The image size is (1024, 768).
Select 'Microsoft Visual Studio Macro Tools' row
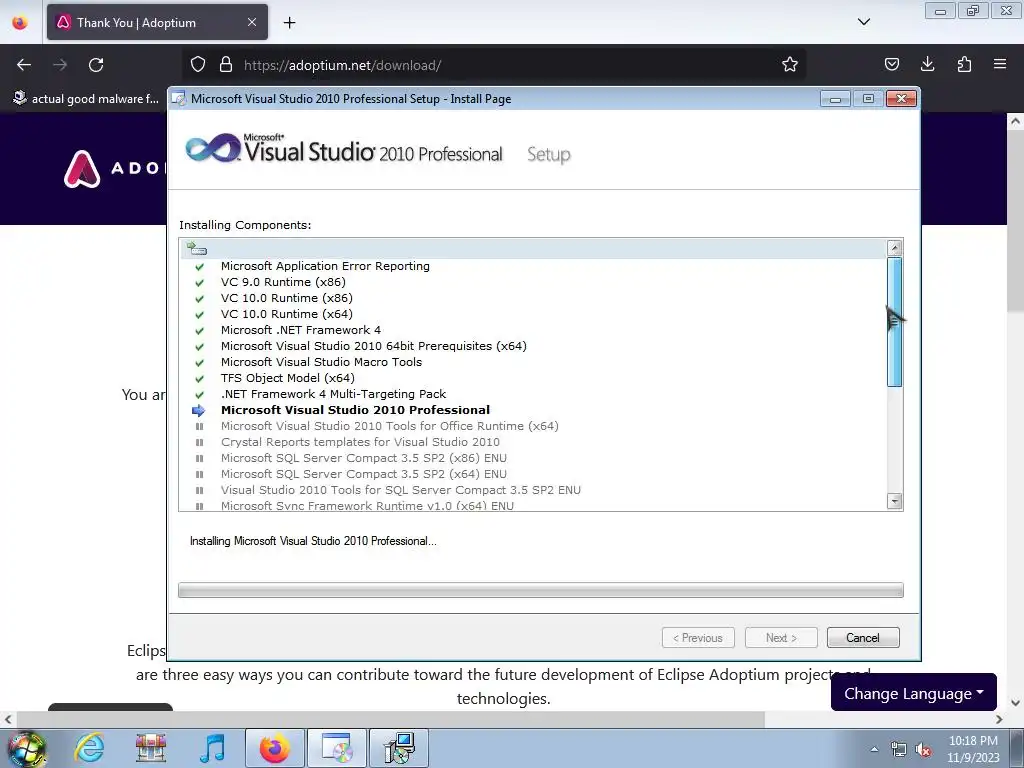321,362
